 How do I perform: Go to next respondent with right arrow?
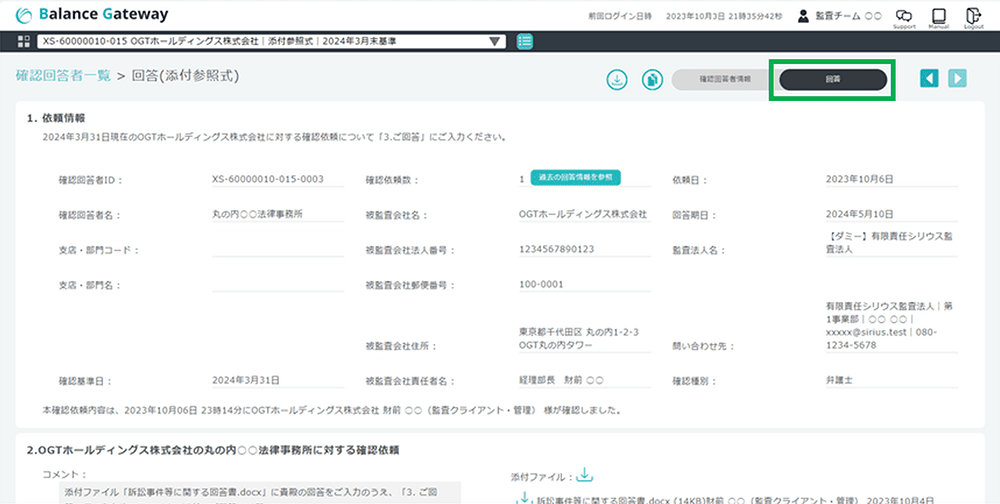(958, 79)
